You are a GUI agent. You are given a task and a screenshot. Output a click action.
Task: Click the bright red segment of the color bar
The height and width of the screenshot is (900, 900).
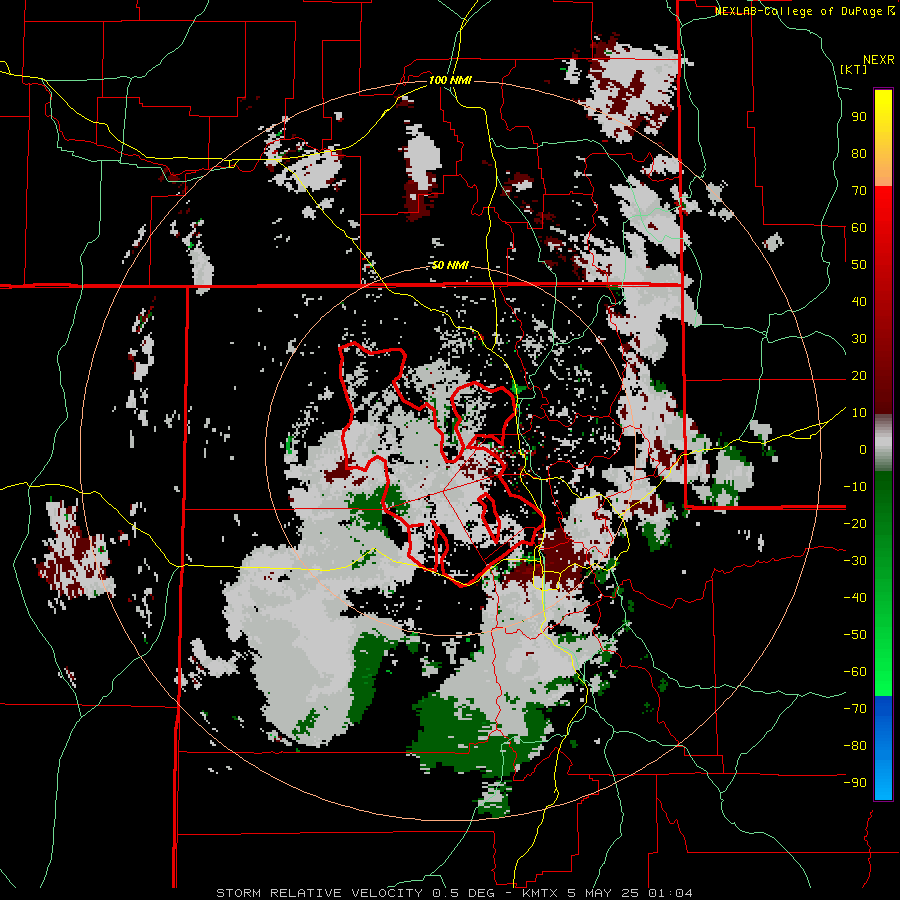[x=883, y=210]
